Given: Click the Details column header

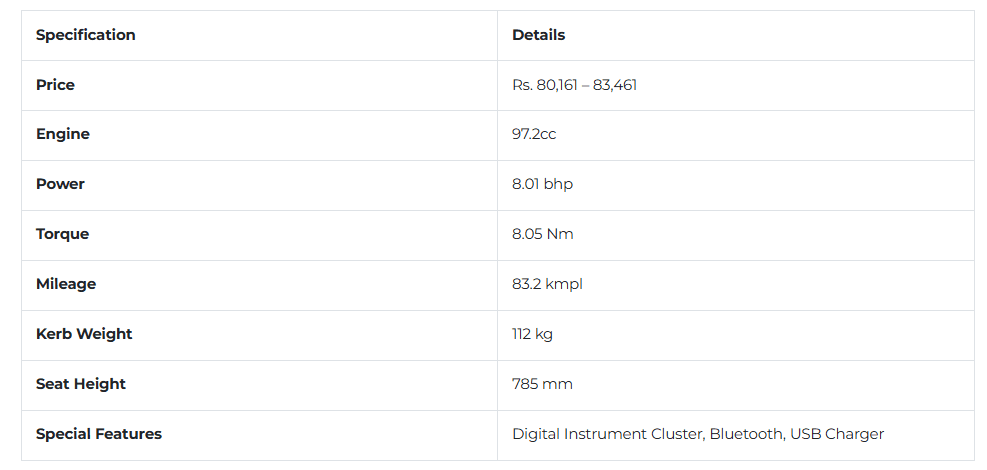Looking at the screenshot, I should coord(538,35).
